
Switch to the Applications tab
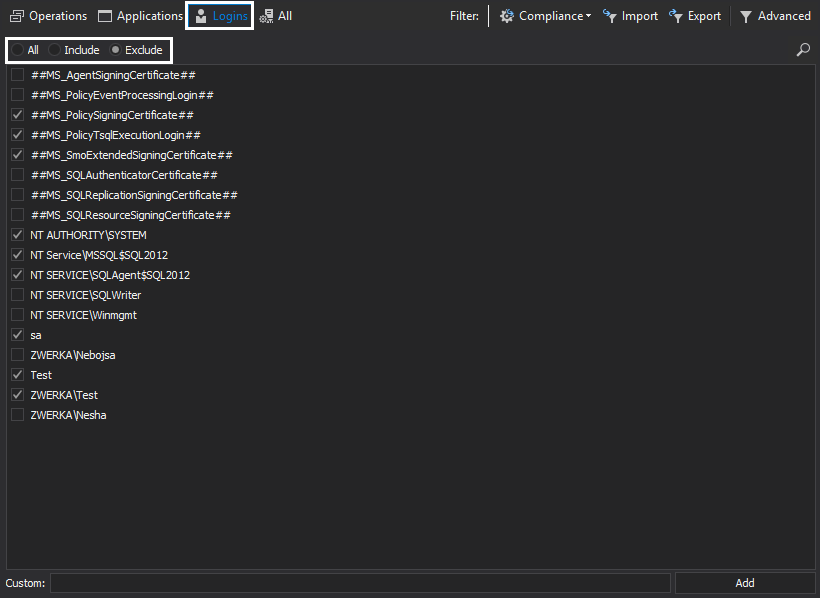140,16
